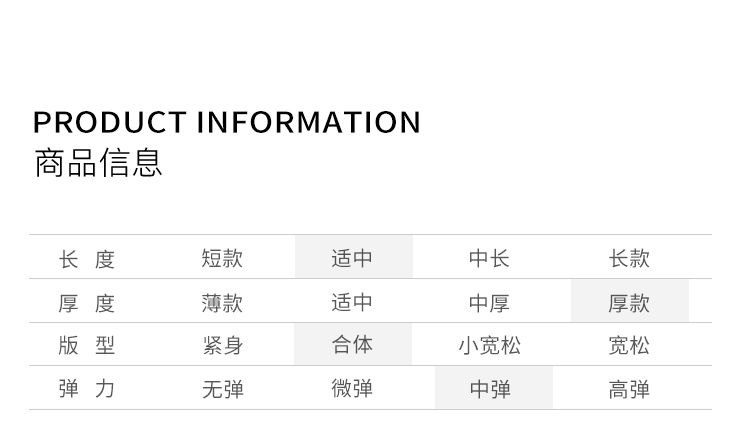Select 薄款 thickness option
Screen dimensions: 750x436
(222, 302)
